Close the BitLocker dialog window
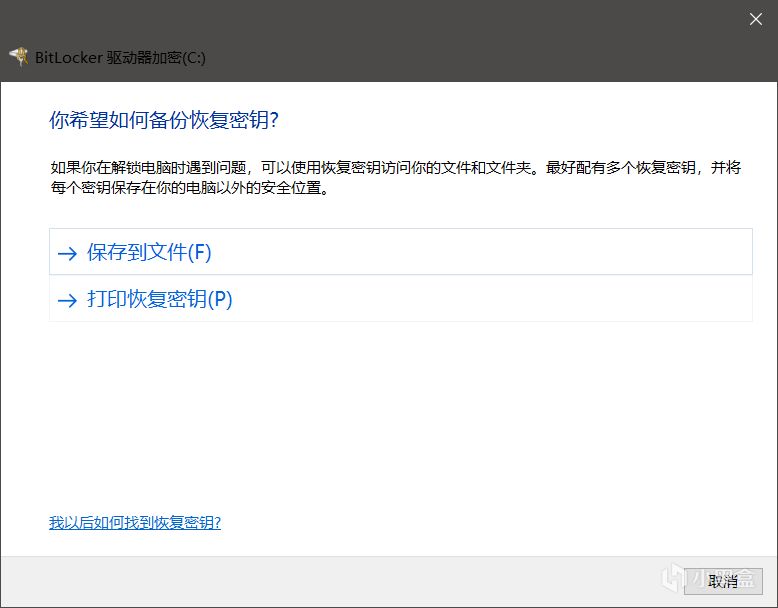 (x=756, y=19)
